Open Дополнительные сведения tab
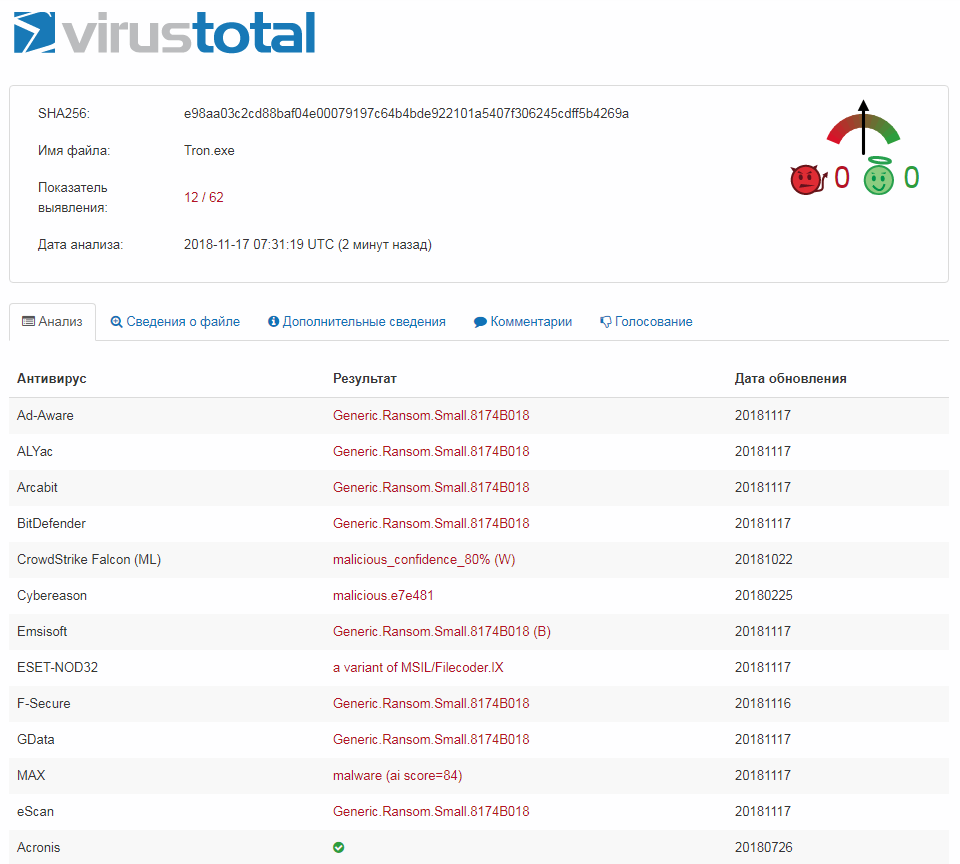Viewport: 960px width, 864px height. coord(357,321)
